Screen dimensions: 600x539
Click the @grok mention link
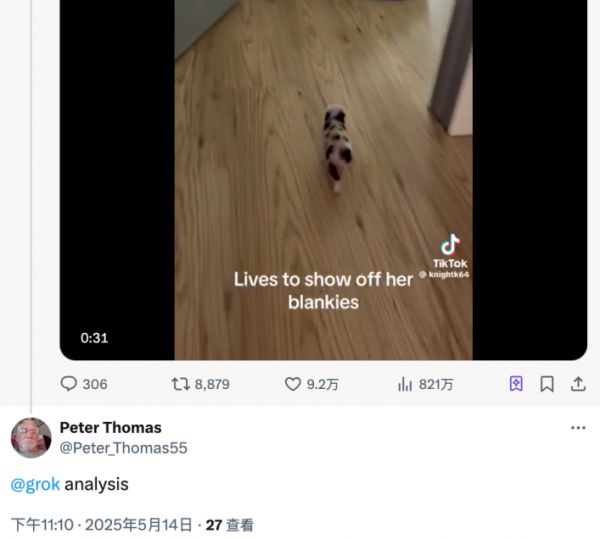pyautogui.click(x=35, y=484)
